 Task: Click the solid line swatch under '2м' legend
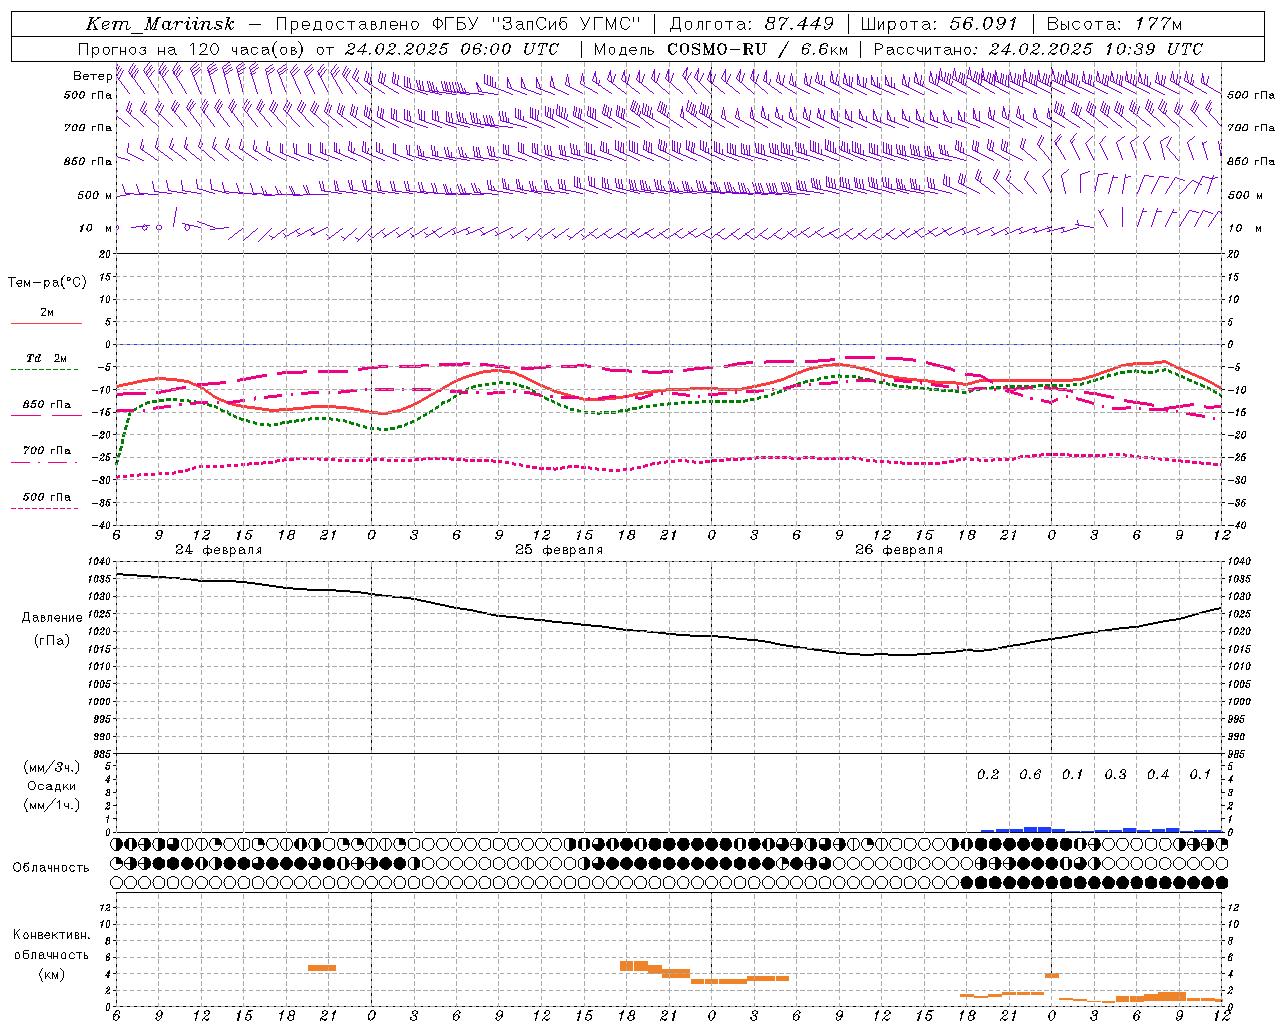(x=46, y=323)
